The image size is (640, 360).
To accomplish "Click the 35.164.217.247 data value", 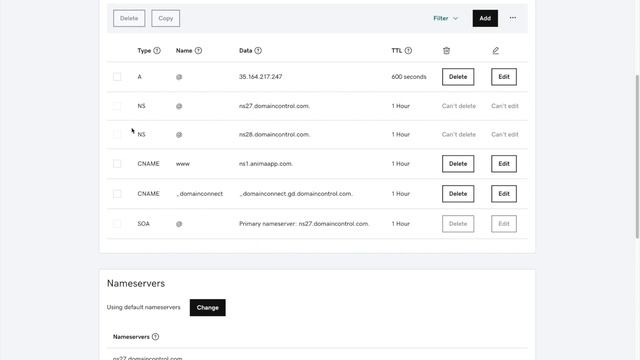I will pyautogui.click(x=260, y=77).
